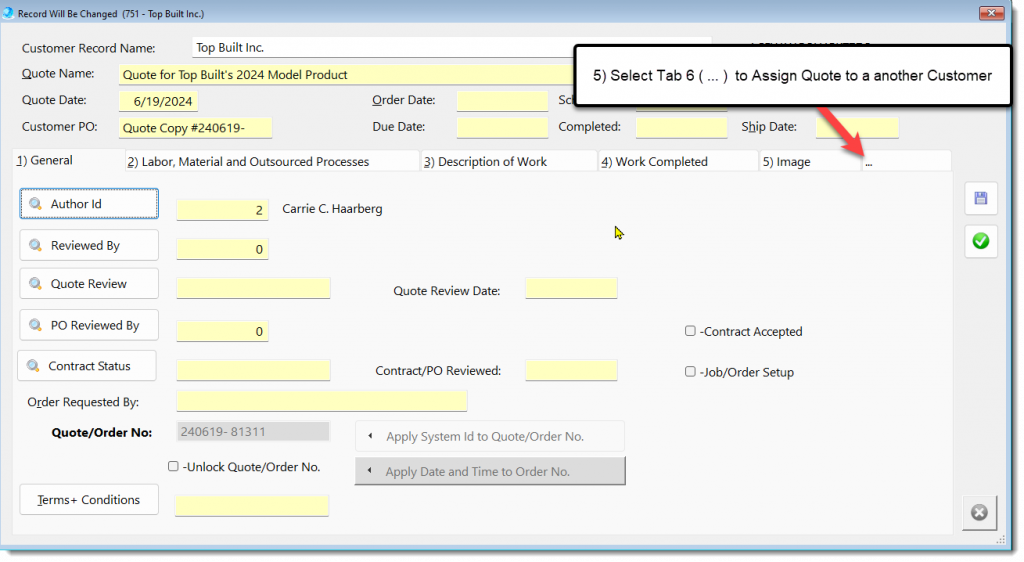The height and width of the screenshot is (562, 1024).
Task: Click the Author Id number field
Action: tap(222, 210)
